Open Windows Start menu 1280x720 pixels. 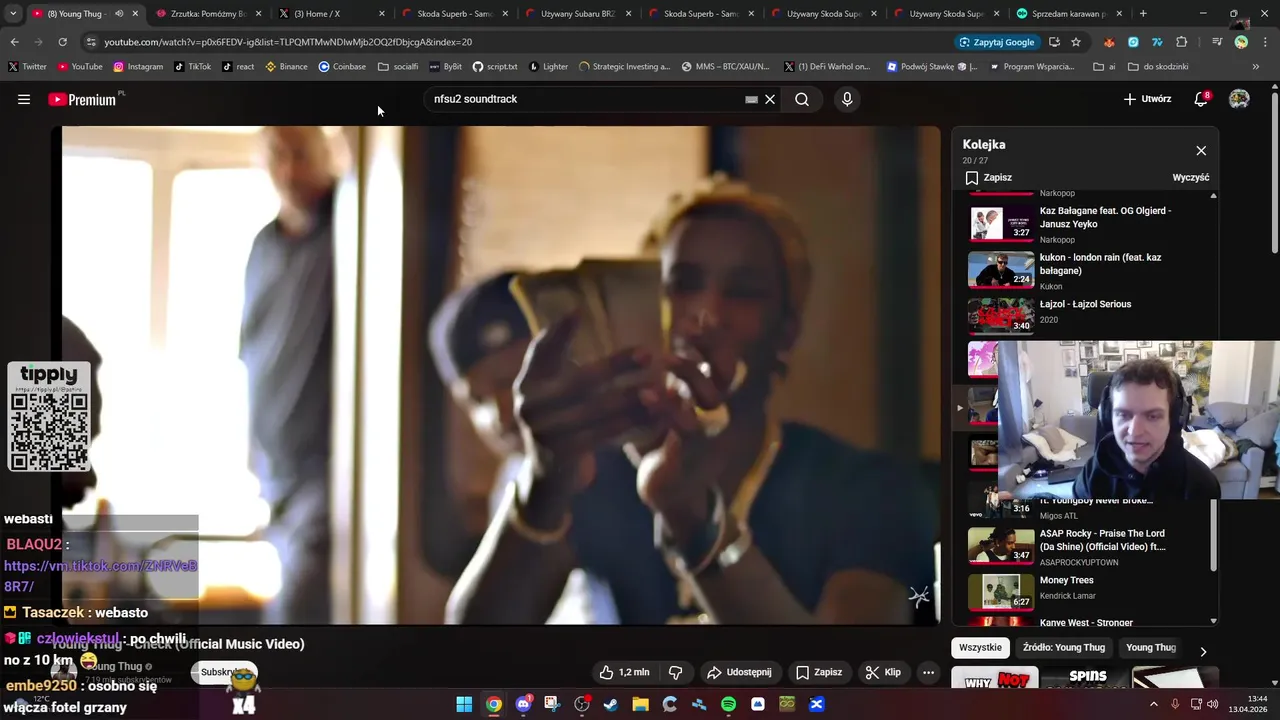click(464, 704)
